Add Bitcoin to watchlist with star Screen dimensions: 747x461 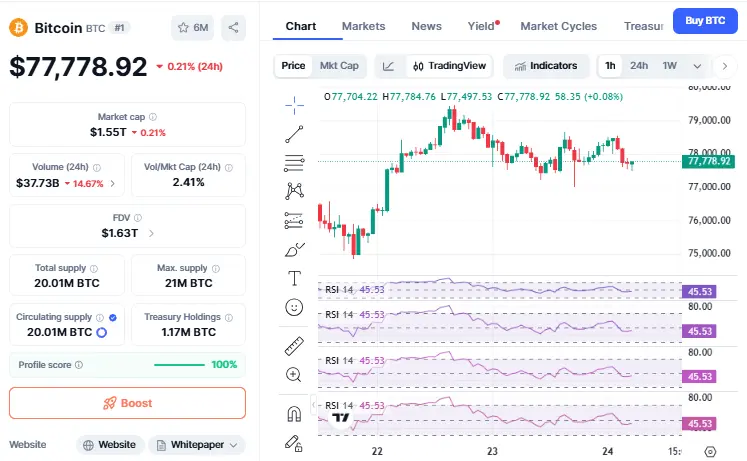tap(192, 28)
